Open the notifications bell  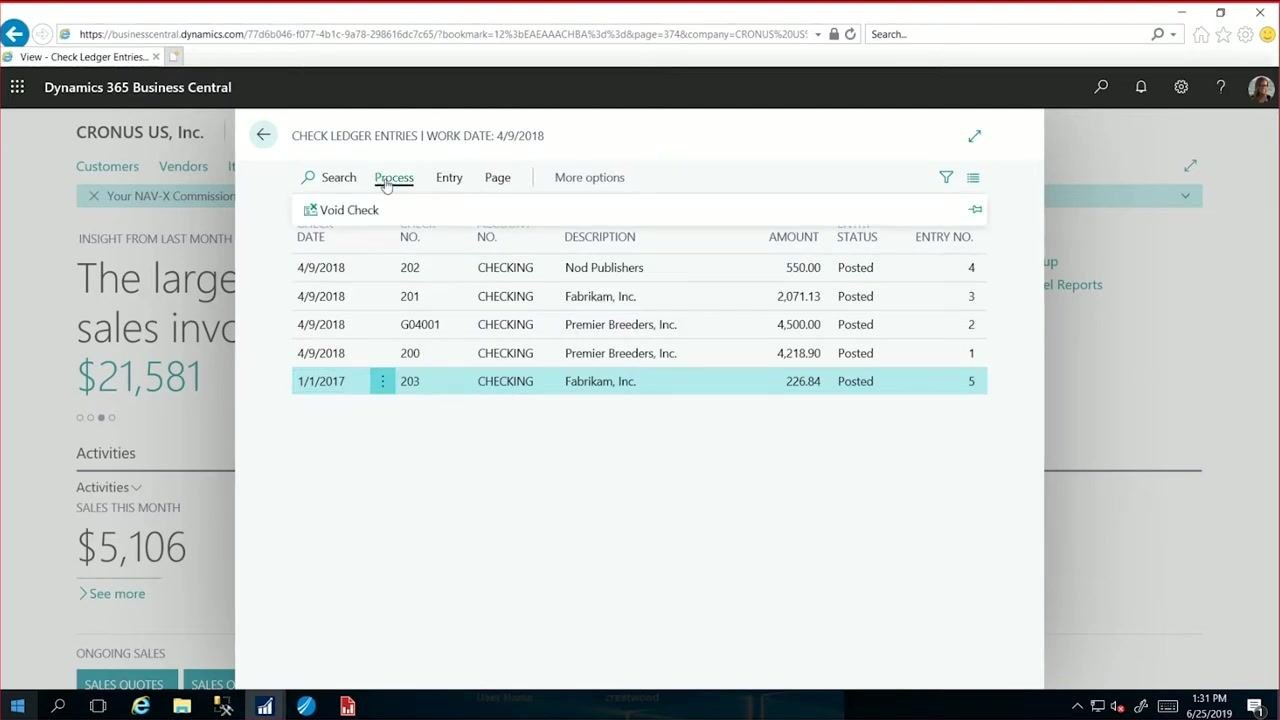(1141, 87)
